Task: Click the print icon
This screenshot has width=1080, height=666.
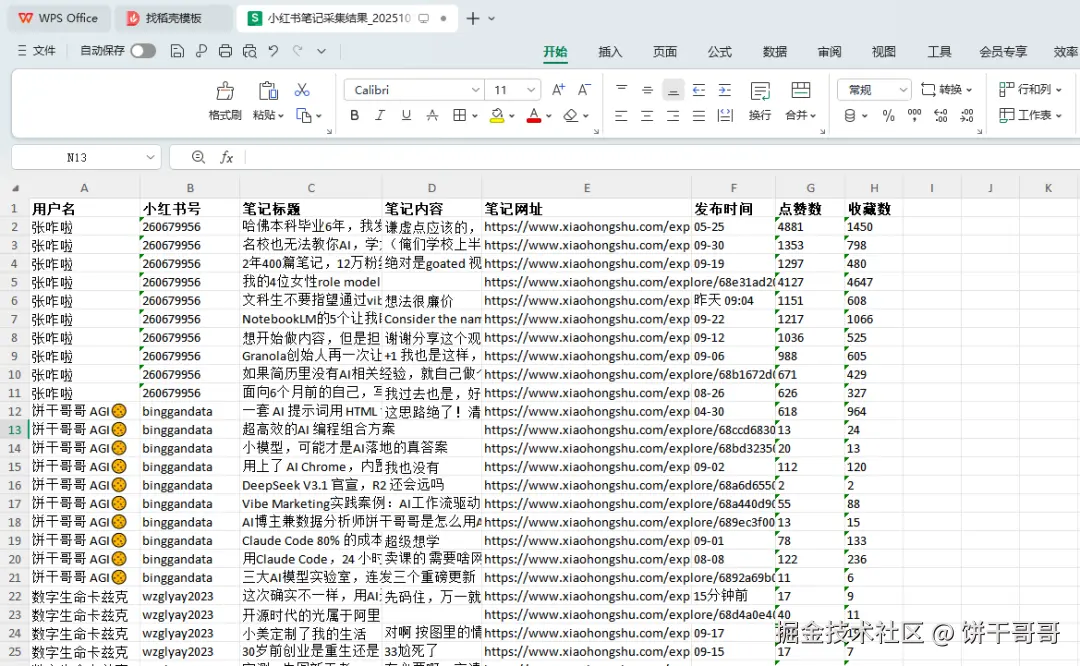Action: click(x=225, y=51)
